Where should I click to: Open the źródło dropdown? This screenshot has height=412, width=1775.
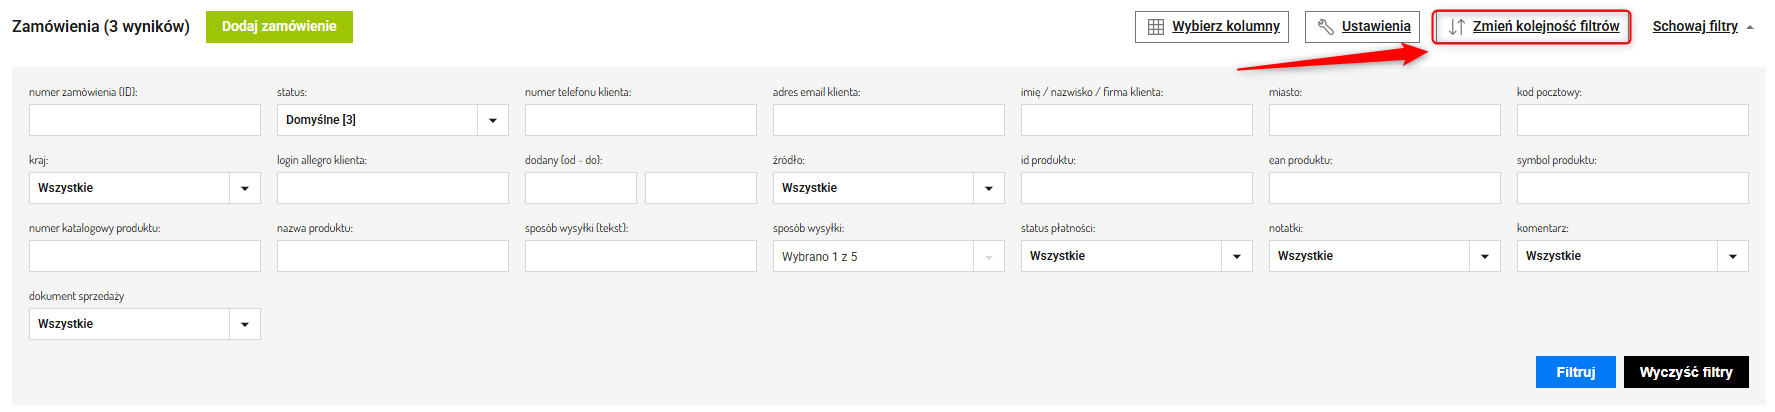[889, 188]
